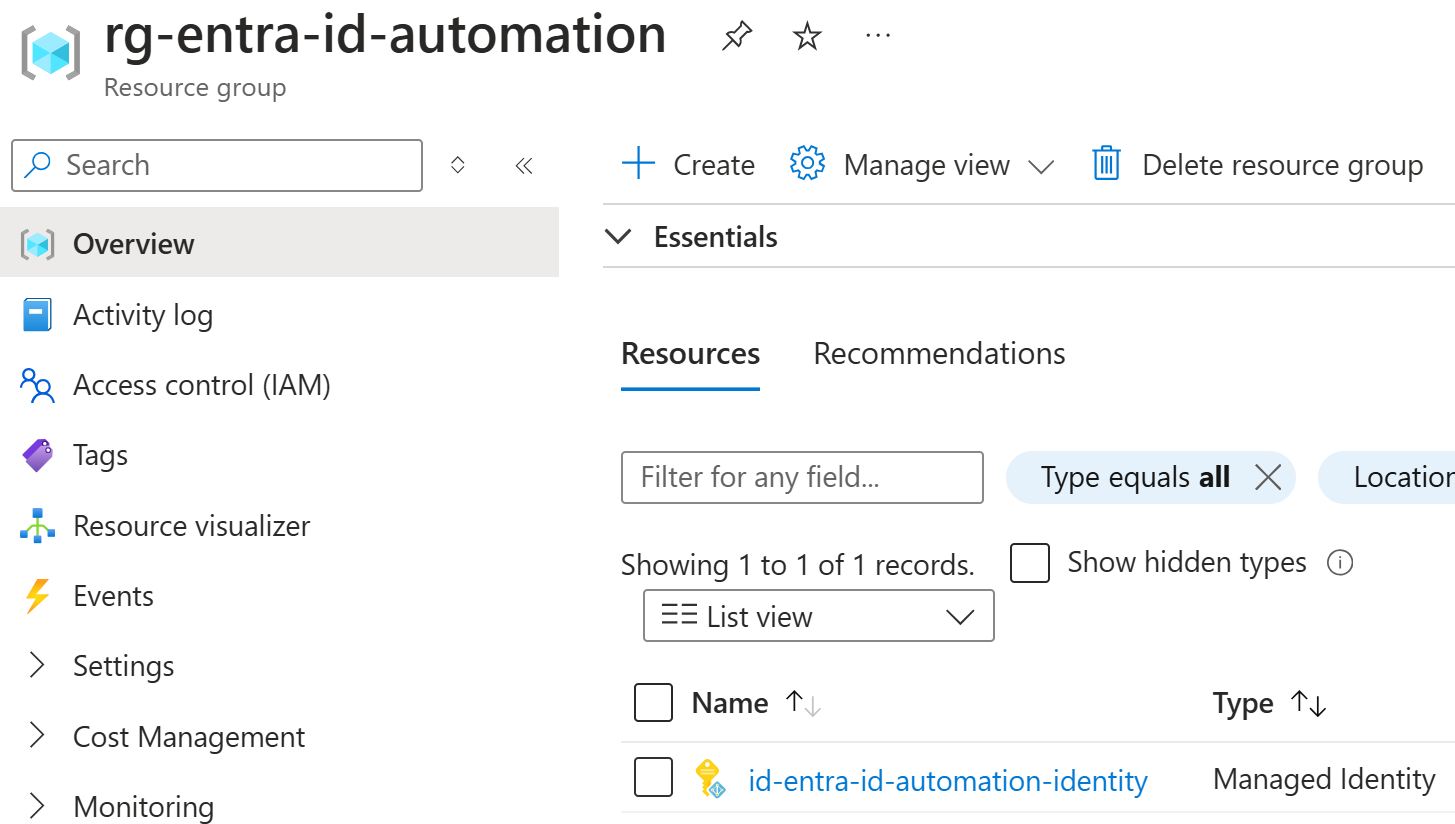Viewport: 1455px width, 824px height.
Task: Click the 'Resource group' subtitle text
Action: 195,88
